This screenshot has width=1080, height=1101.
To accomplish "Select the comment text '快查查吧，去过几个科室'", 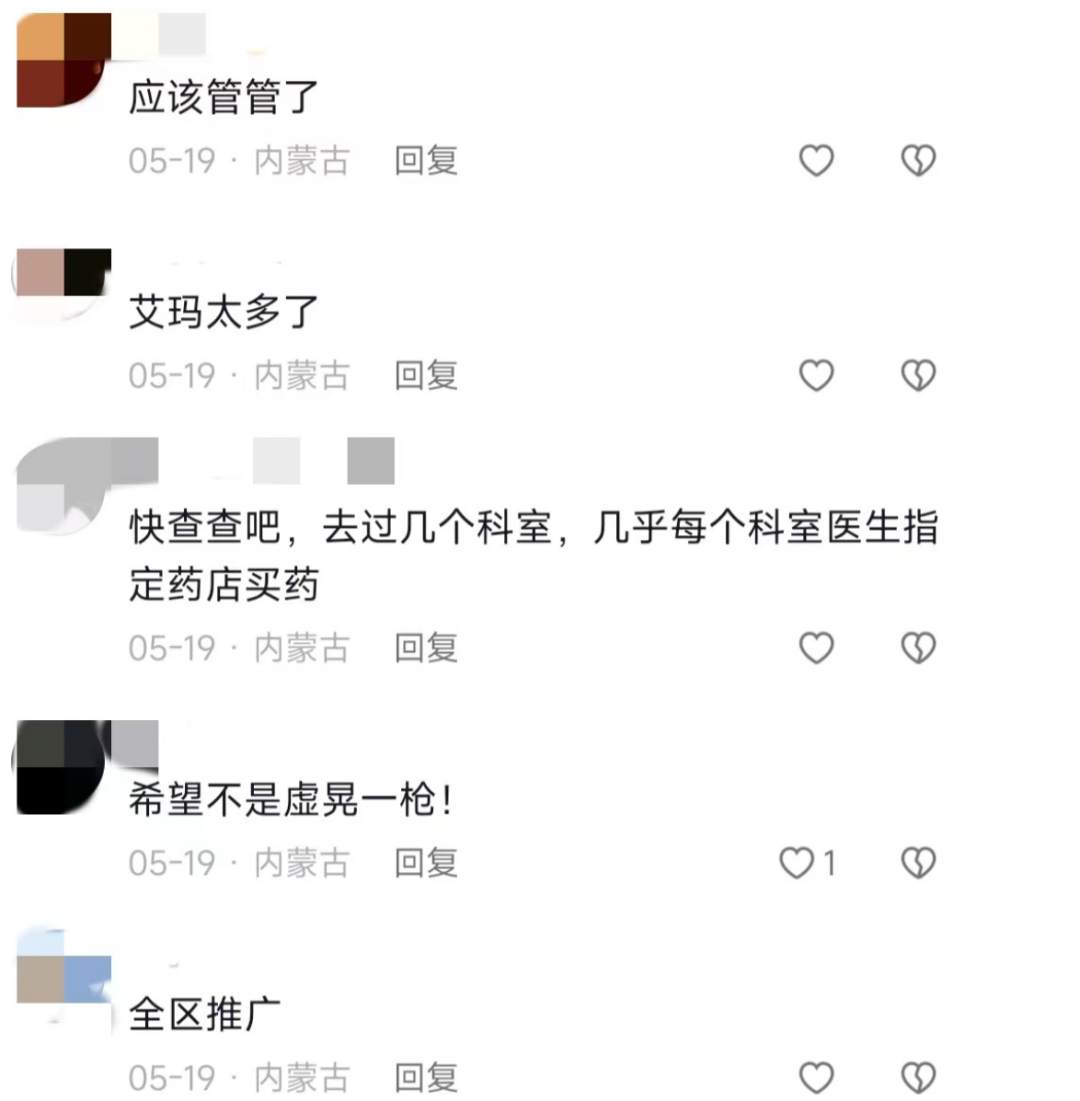I will click(341, 527).
